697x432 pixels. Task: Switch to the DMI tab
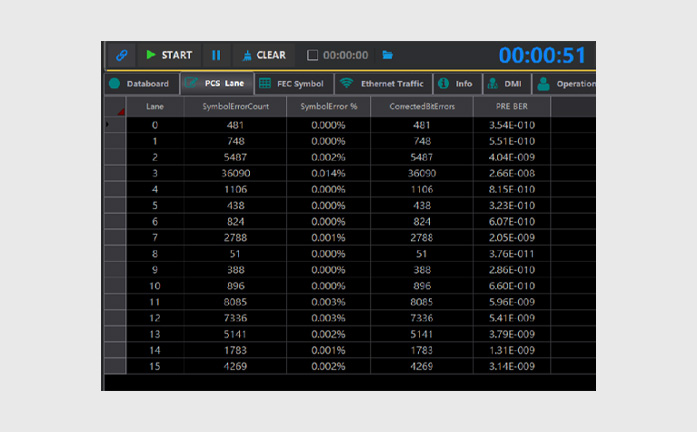[507, 84]
